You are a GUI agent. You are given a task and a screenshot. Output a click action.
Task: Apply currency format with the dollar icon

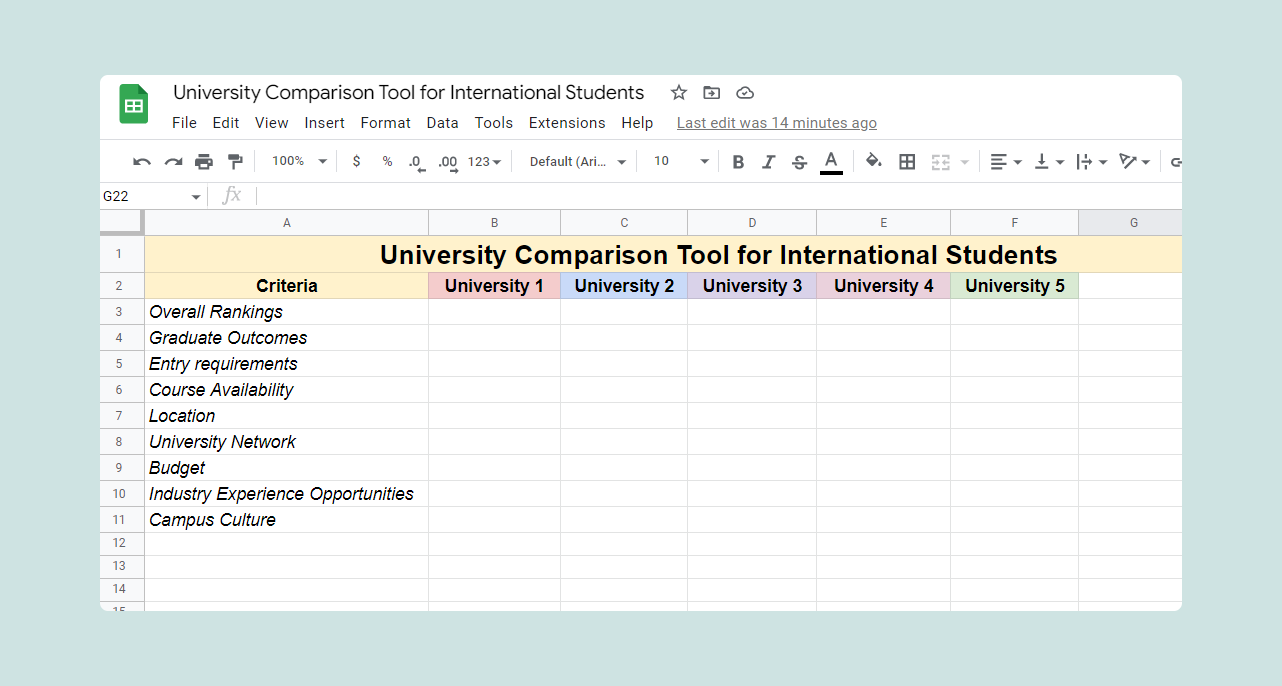[356, 160]
